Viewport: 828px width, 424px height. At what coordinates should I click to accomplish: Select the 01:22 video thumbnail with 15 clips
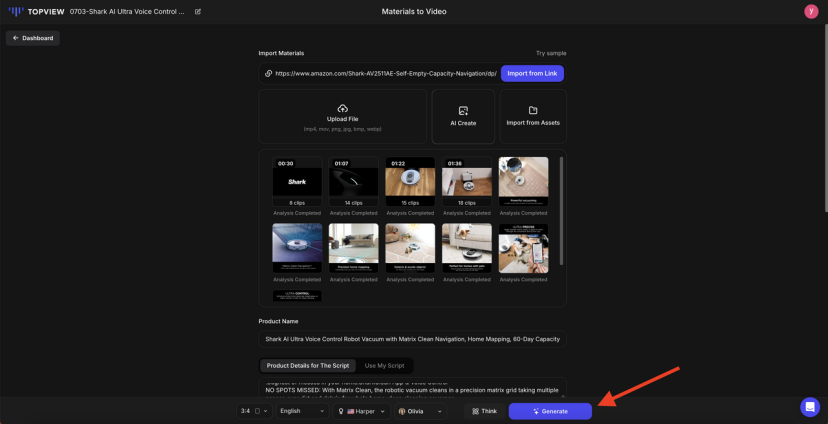tap(410, 182)
